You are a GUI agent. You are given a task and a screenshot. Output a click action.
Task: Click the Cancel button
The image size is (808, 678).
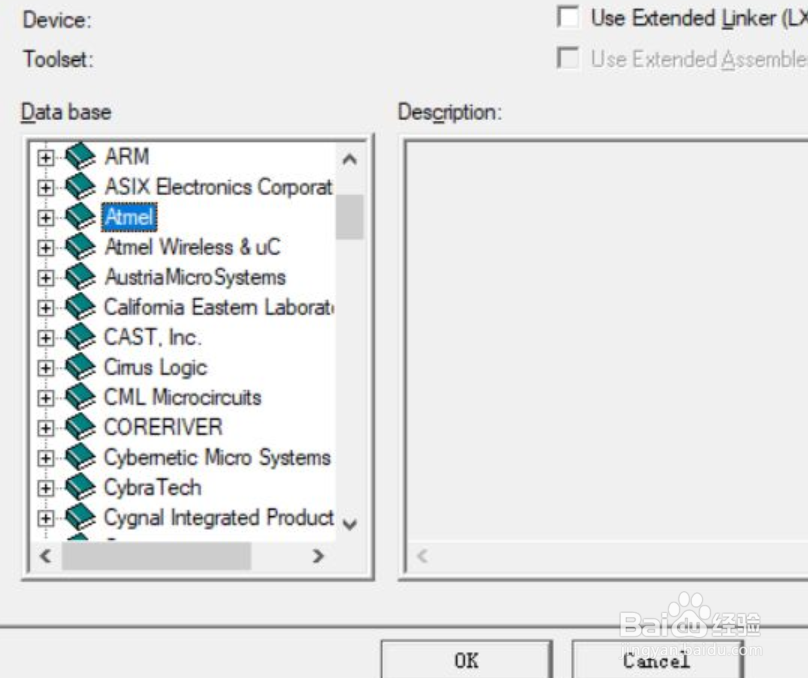coord(657,660)
